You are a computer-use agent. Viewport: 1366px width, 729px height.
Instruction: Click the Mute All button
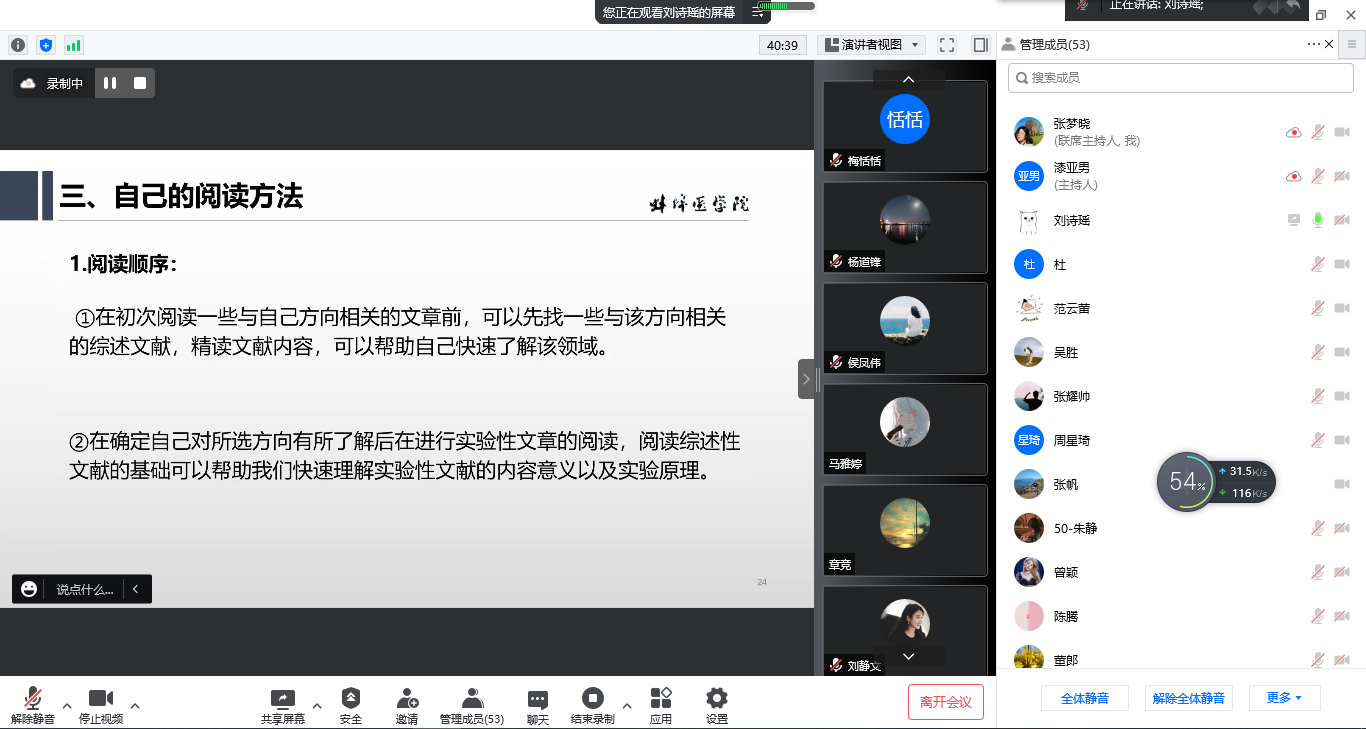click(1084, 698)
